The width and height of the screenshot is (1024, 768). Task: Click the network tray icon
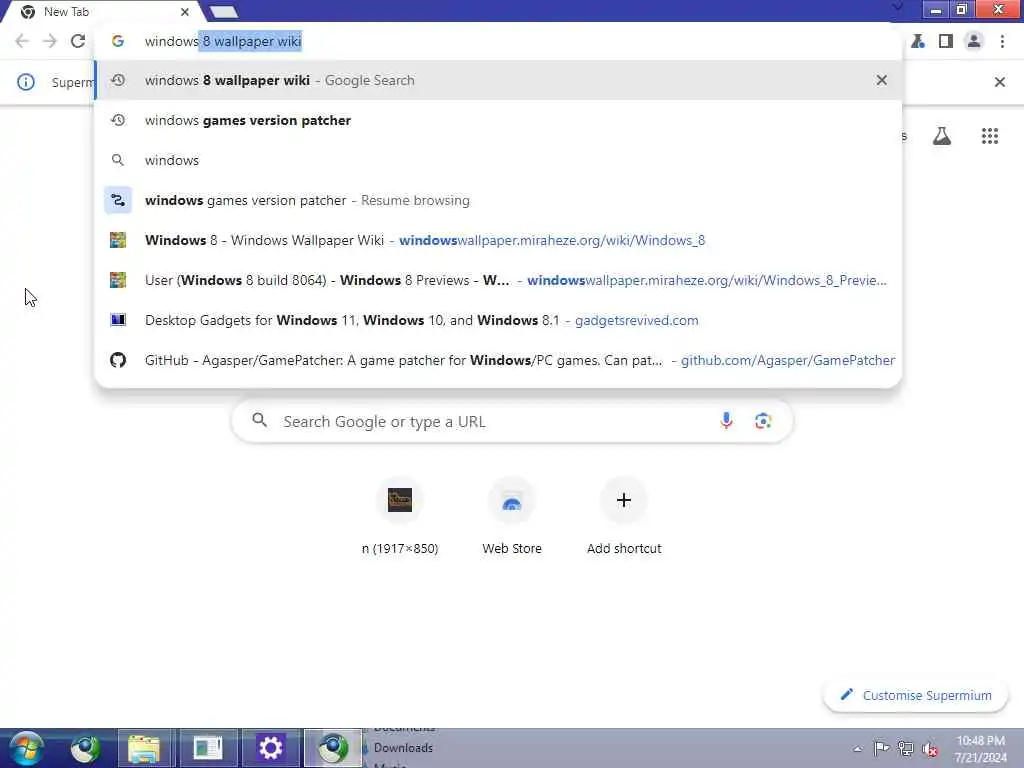click(x=905, y=748)
